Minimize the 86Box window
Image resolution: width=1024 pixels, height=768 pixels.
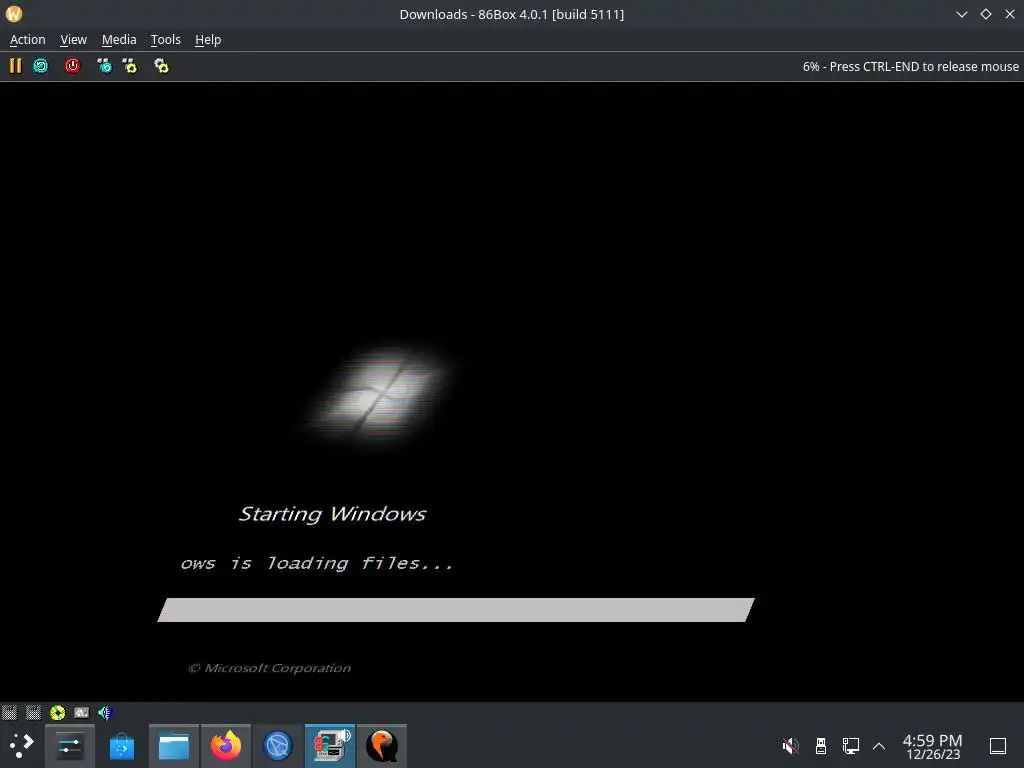pyautogui.click(x=962, y=14)
